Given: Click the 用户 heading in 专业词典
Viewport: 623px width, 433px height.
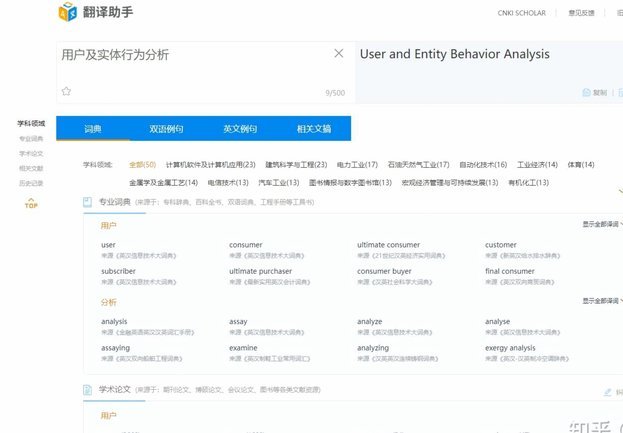Looking at the screenshot, I should [x=108, y=226].
